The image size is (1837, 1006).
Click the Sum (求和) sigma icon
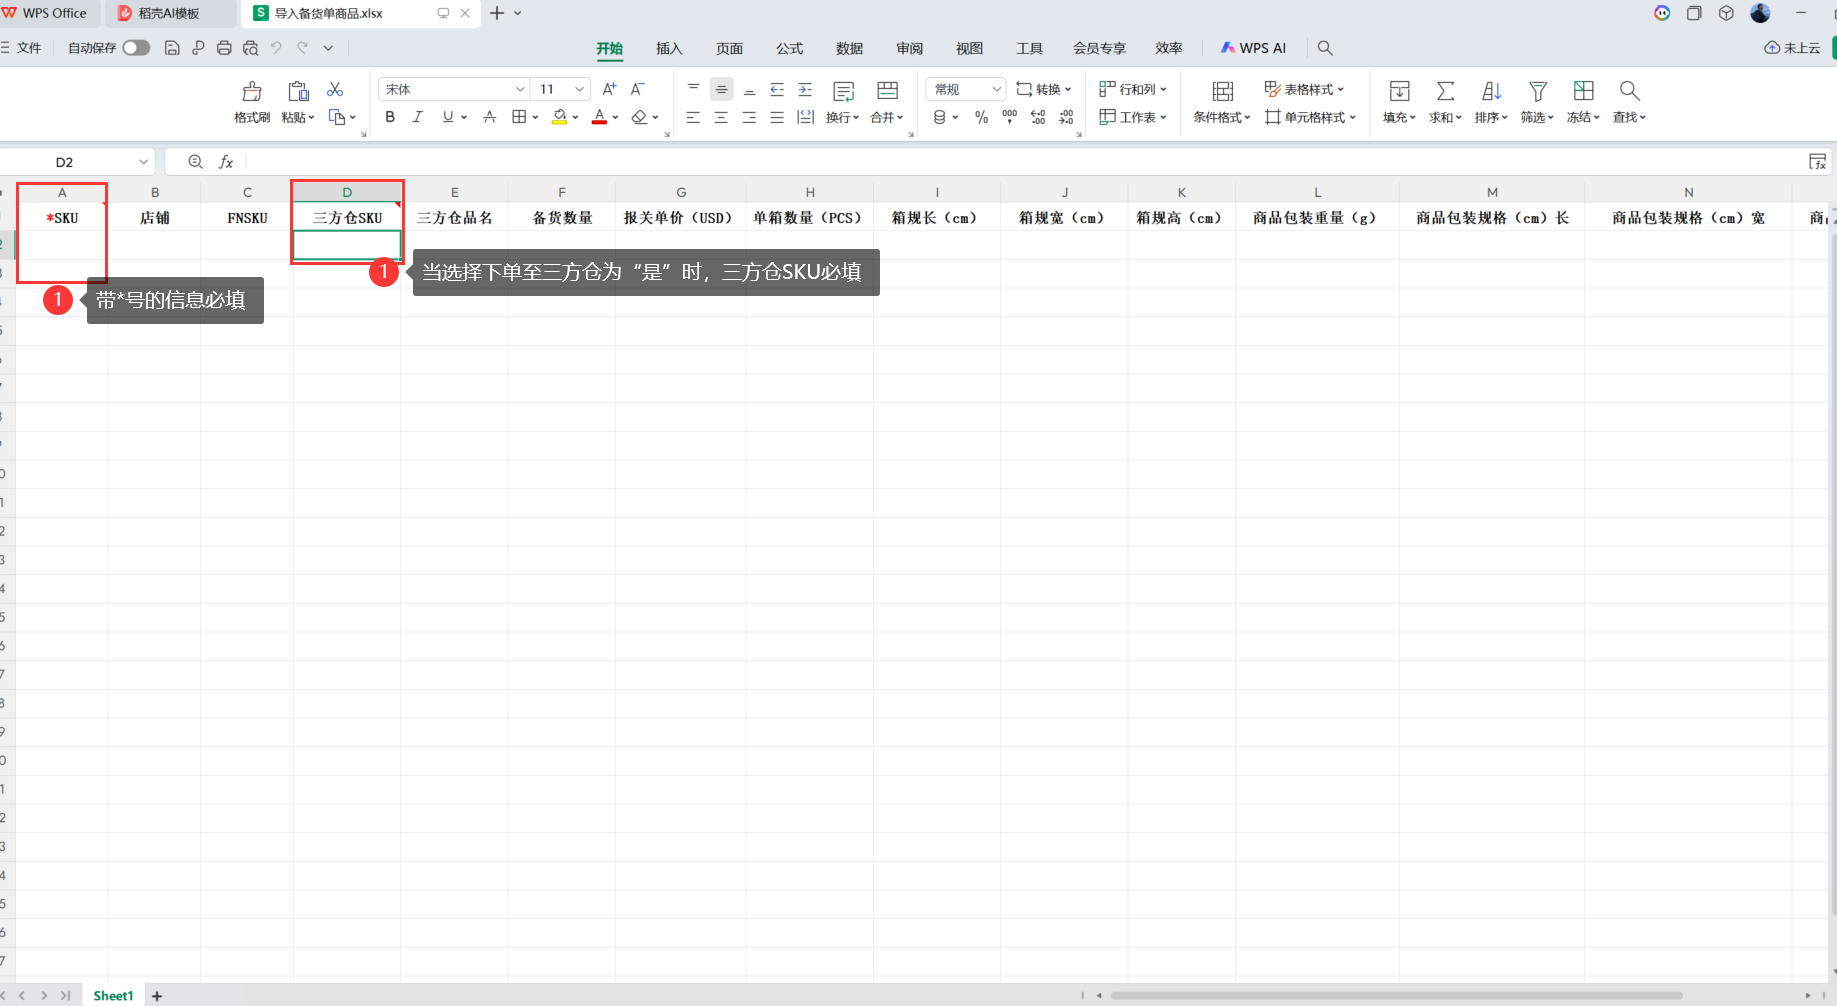[x=1445, y=91]
